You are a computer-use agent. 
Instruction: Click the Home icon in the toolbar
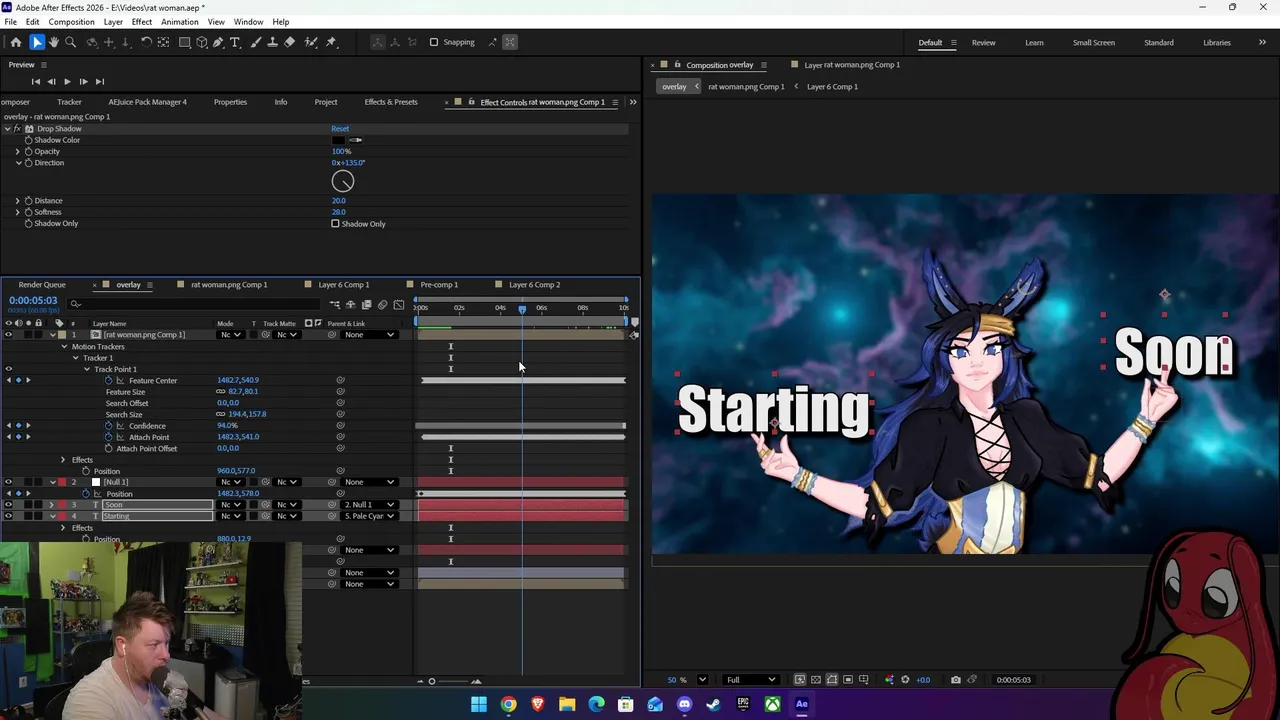tap(16, 42)
